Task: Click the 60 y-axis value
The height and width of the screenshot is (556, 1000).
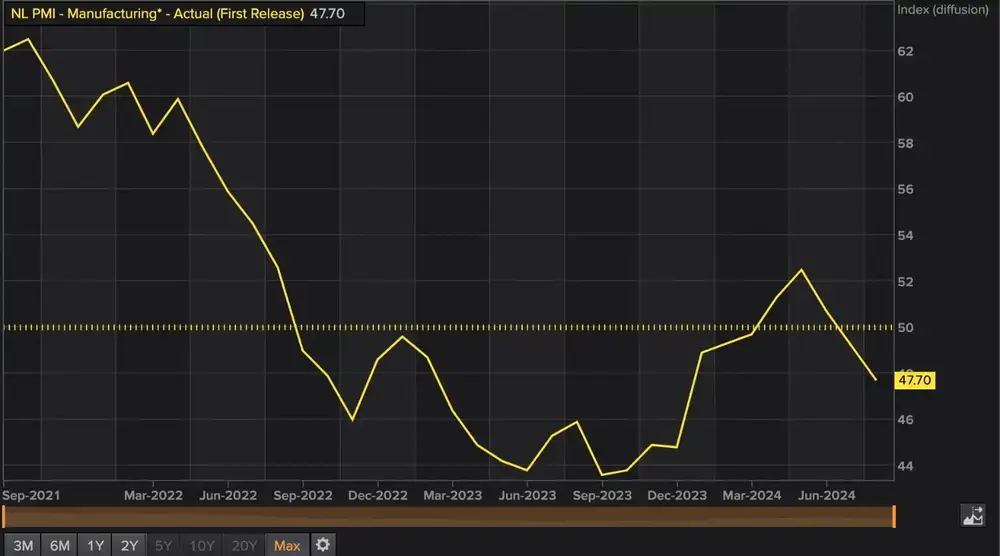Action: click(905, 98)
